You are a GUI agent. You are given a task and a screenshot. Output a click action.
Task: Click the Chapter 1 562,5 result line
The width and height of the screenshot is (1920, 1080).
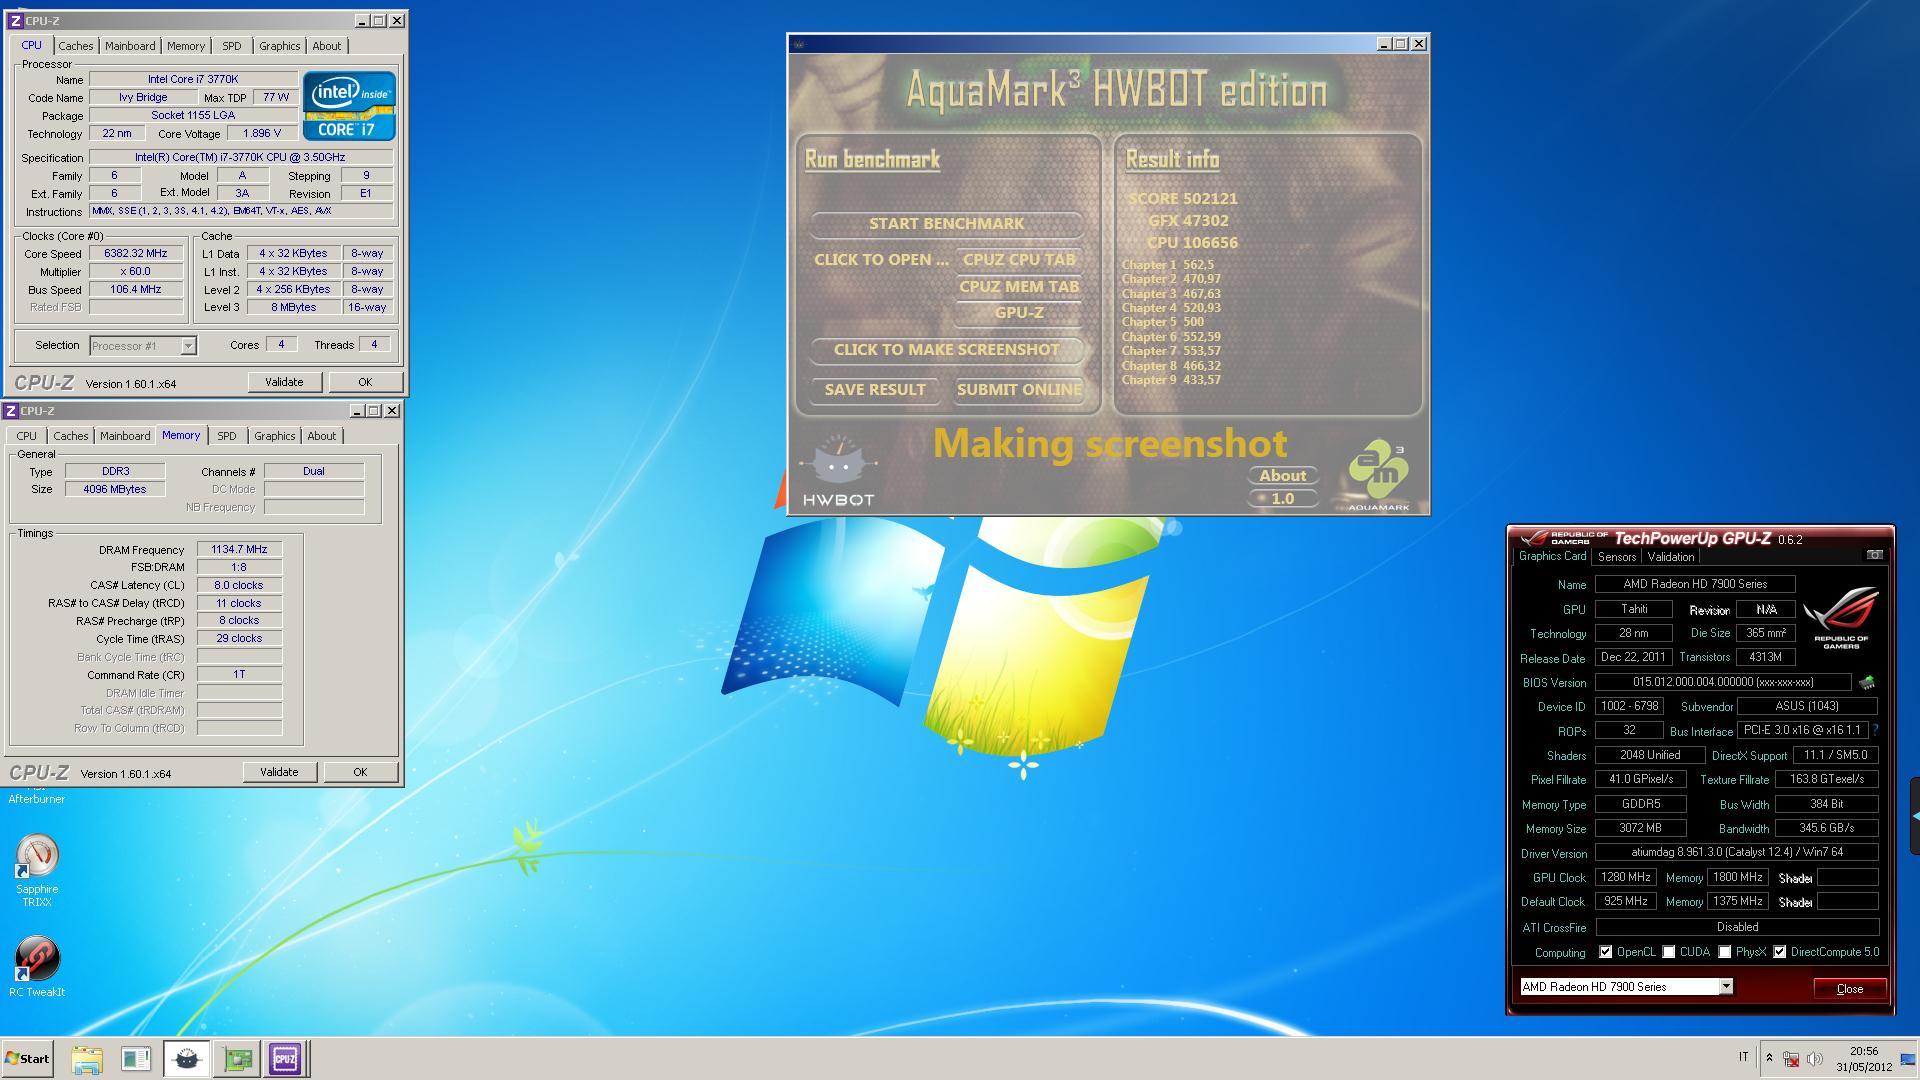[1168, 265]
